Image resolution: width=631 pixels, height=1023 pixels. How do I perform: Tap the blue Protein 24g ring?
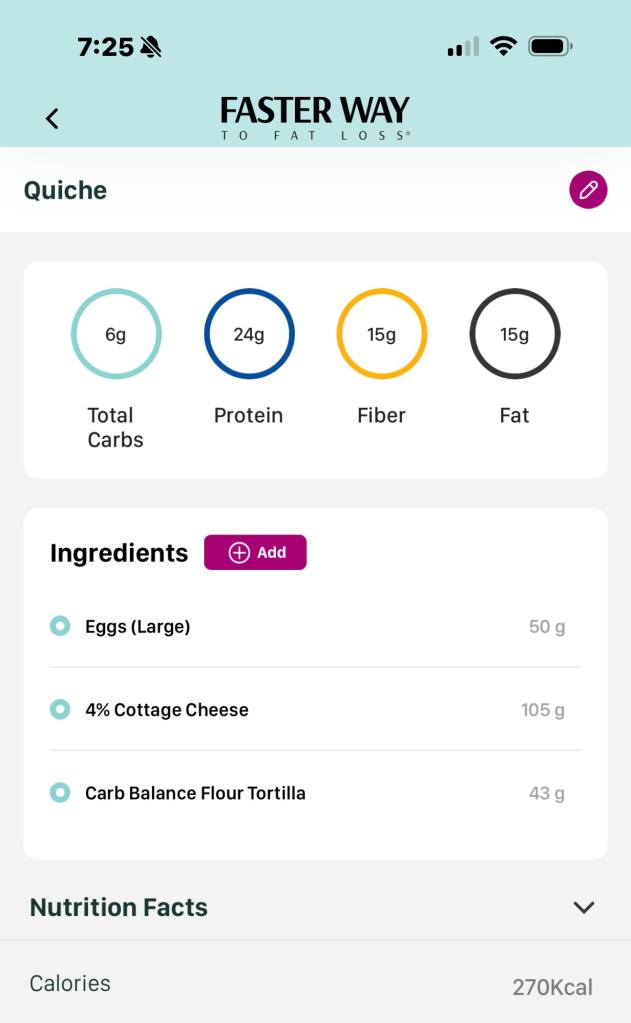249,334
